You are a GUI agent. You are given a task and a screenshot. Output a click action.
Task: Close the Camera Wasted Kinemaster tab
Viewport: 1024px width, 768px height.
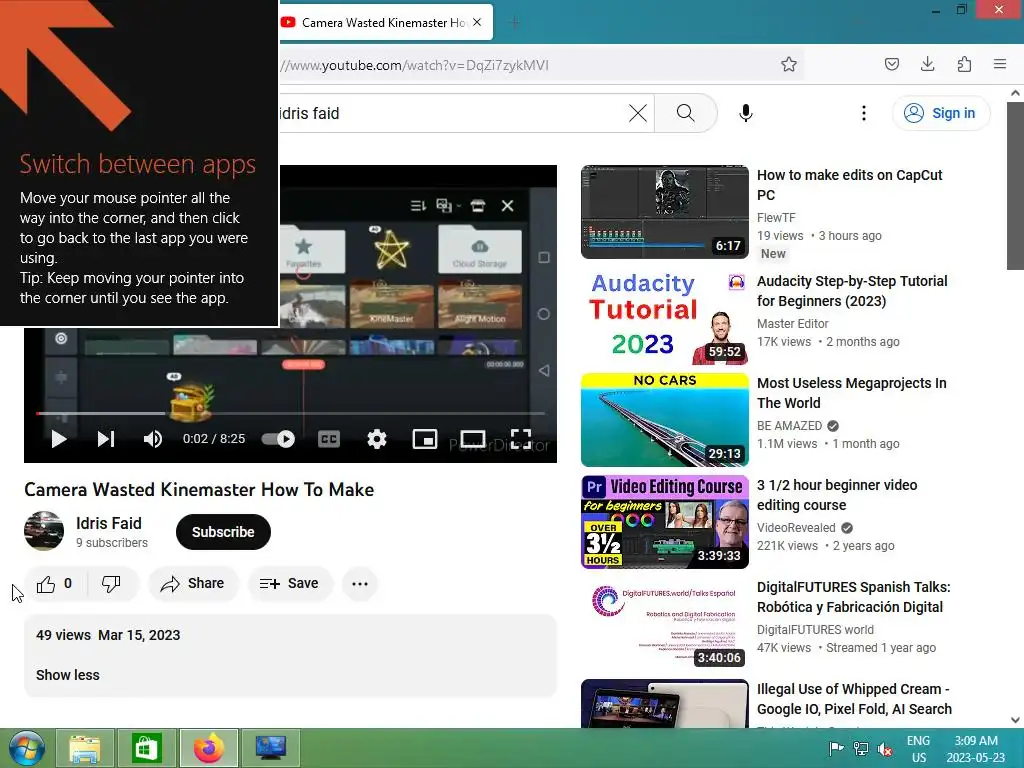[477, 22]
